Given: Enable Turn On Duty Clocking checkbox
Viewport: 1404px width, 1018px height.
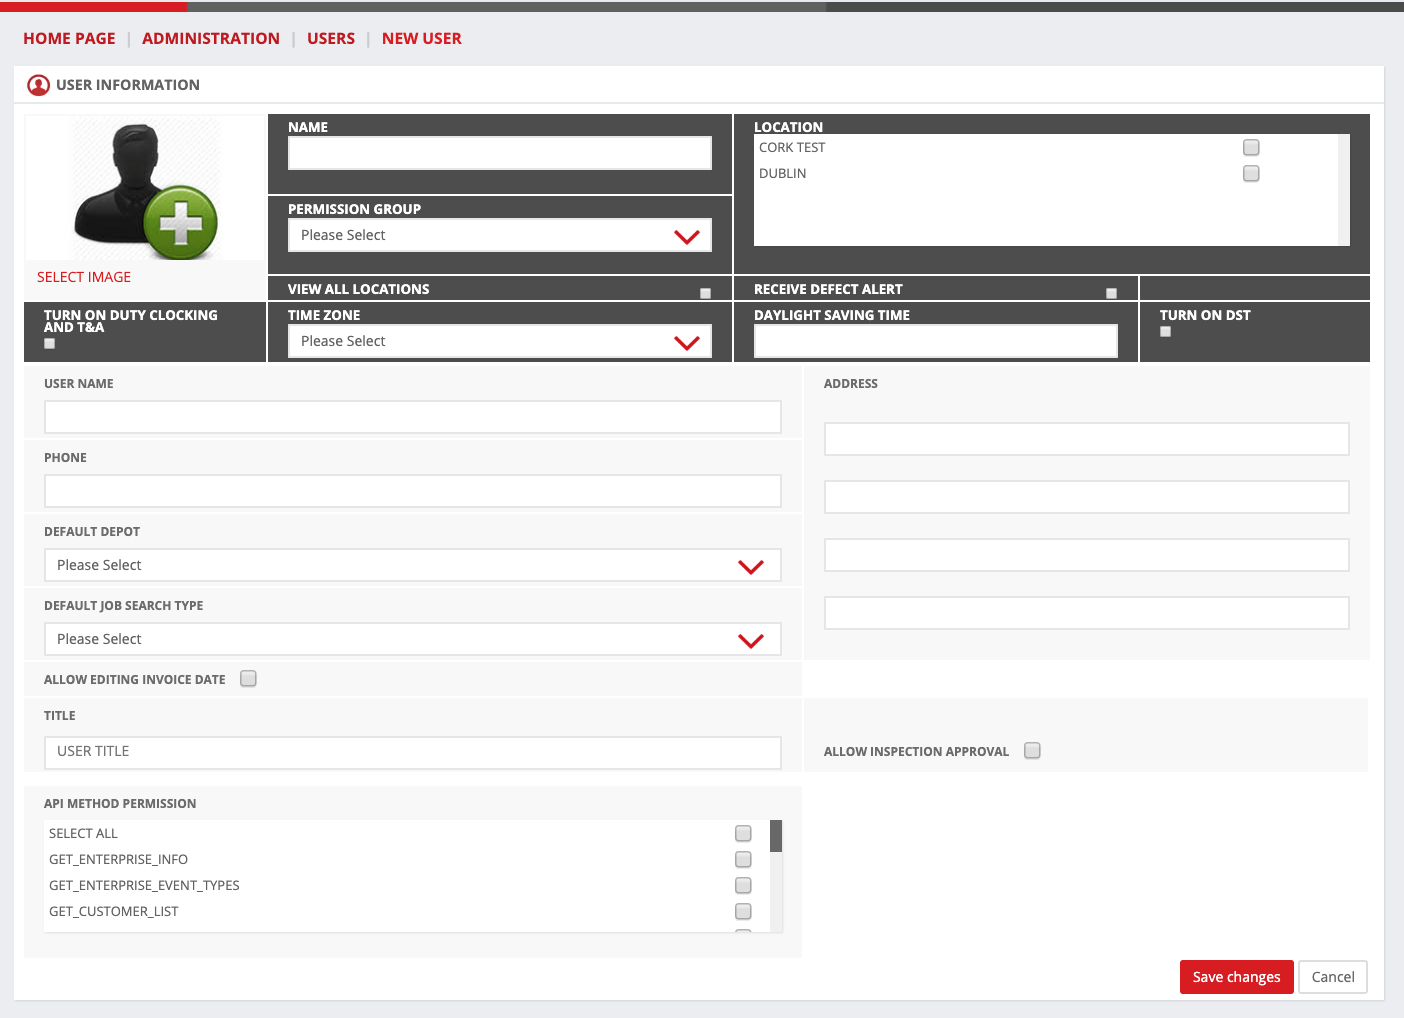Looking at the screenshot, I should (x=49, y=343).
